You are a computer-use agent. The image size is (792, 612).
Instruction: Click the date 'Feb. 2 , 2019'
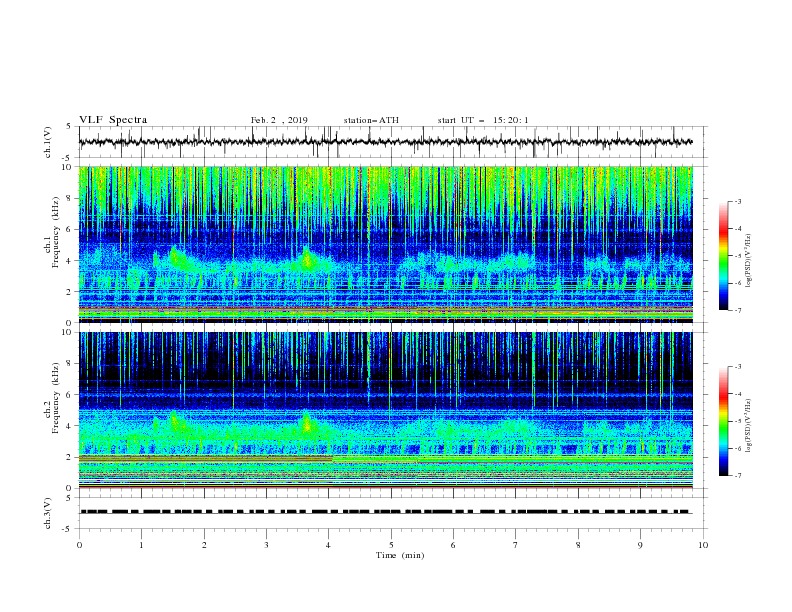point(279,120)
